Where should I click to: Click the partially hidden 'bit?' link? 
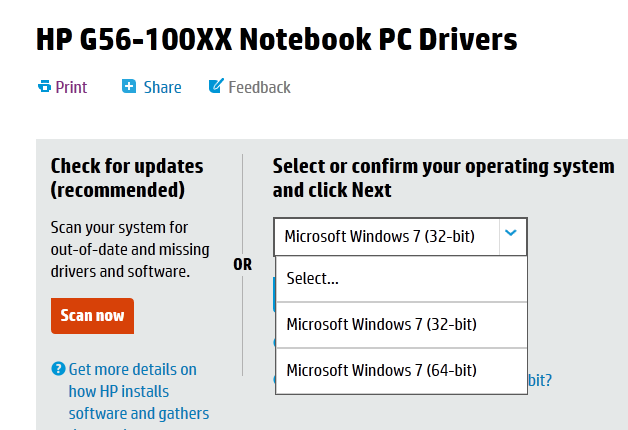540,380
